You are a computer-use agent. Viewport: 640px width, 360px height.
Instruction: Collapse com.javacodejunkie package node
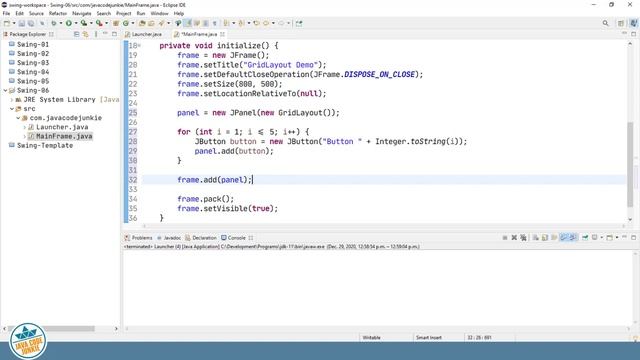click(18, 118)
